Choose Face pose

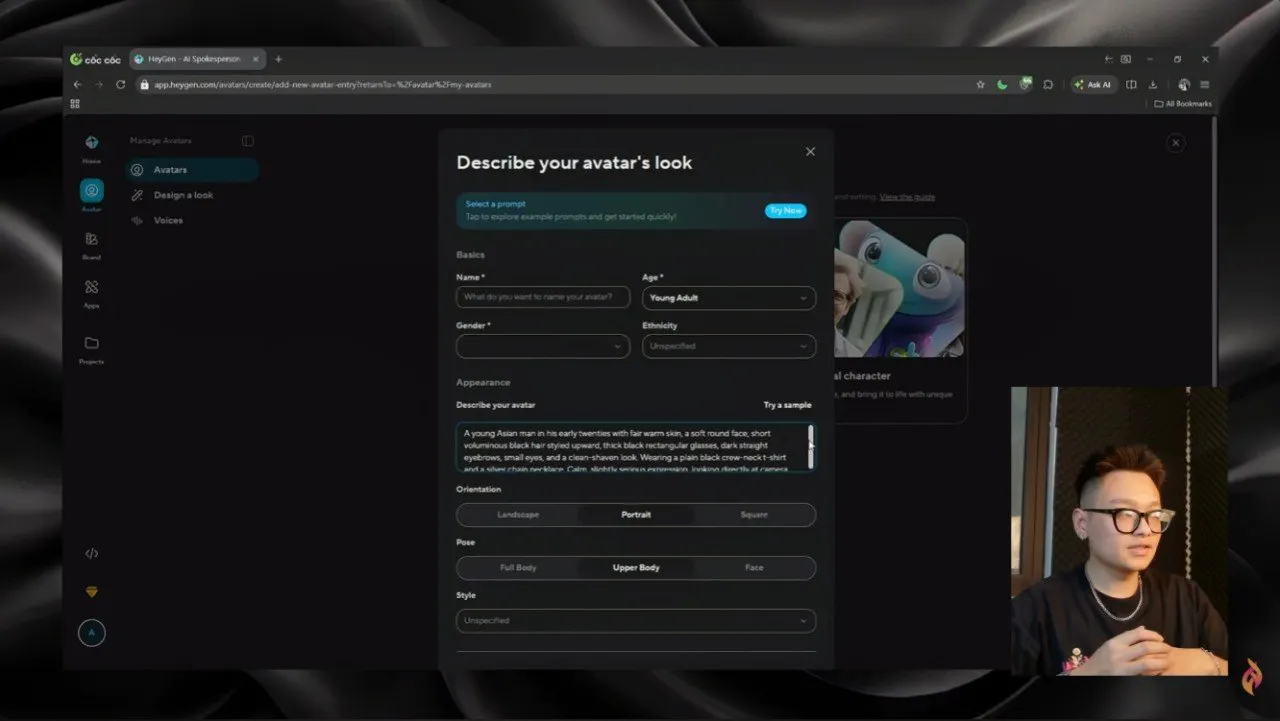pyautogui.click(x=754, y=567)
